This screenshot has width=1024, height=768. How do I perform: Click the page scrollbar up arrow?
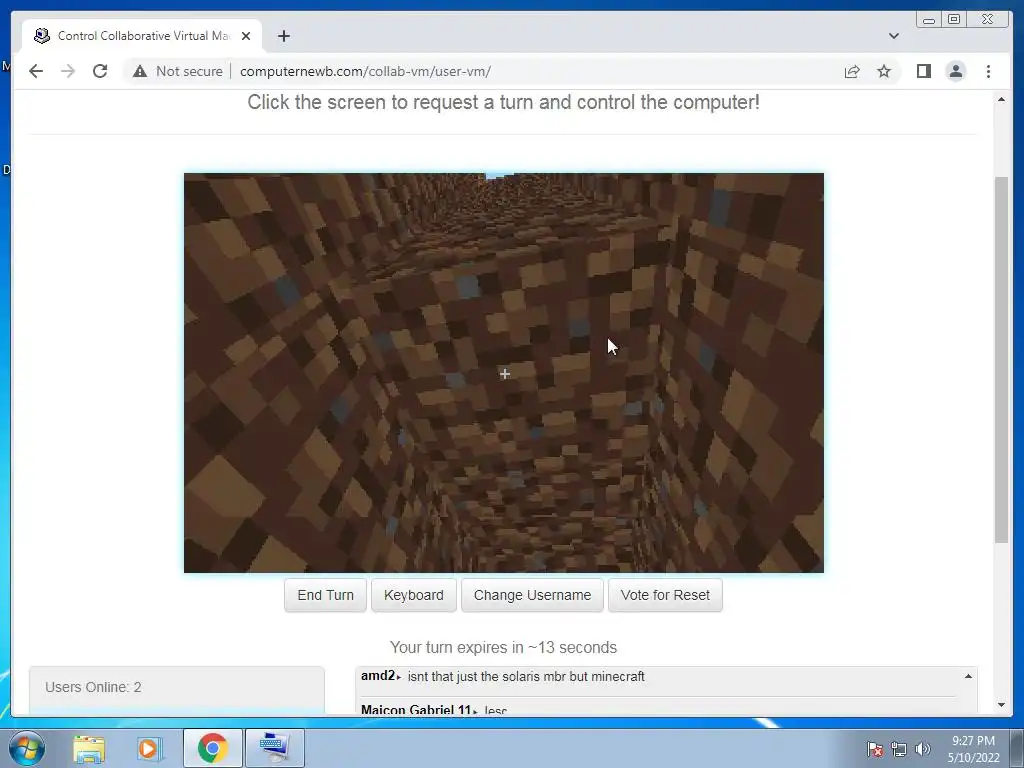(x=1001, y=99)
